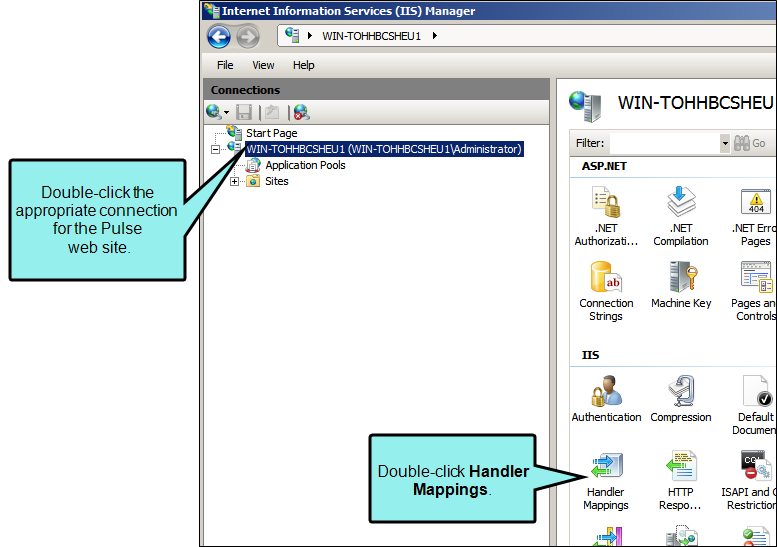Open the Help menu
Image resolution: width=777 pixels, height=547 pixels.
(303, 65)
